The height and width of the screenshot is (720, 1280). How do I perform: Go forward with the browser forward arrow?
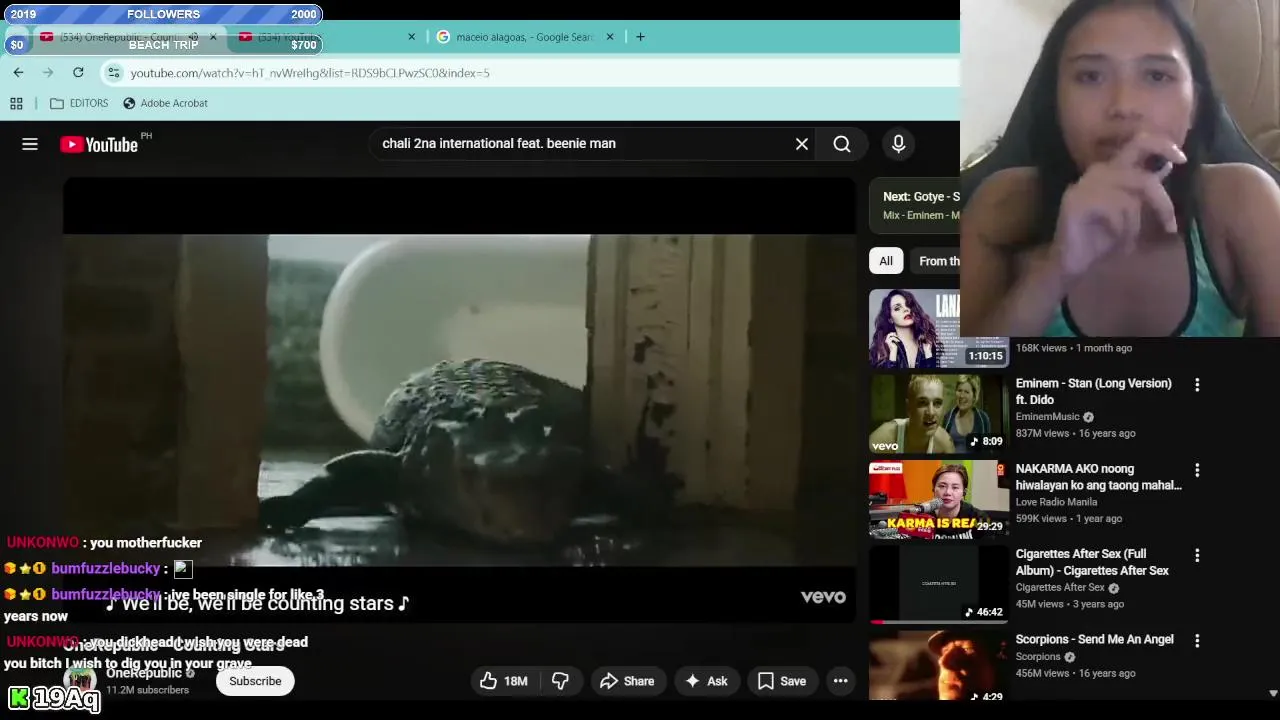(x=48, y=72)
